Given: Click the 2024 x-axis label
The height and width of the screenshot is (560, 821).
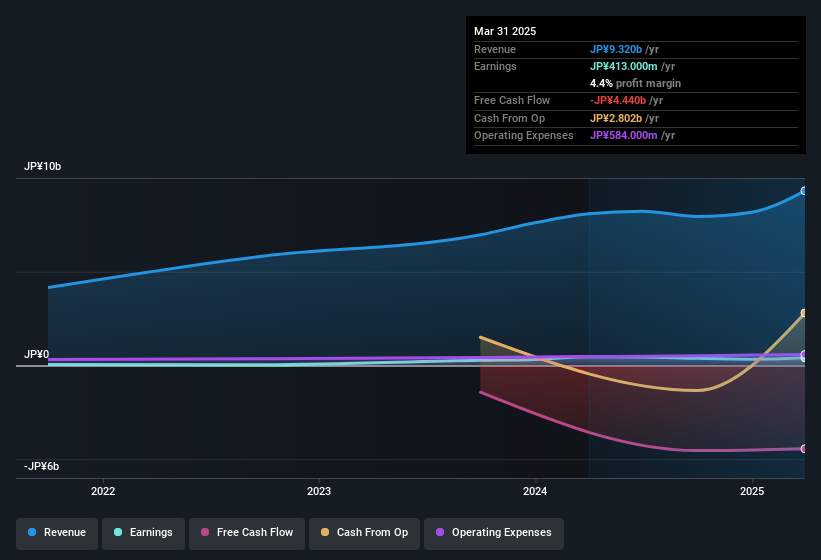Looking at the screenshot, I should (x=535, y=491).
